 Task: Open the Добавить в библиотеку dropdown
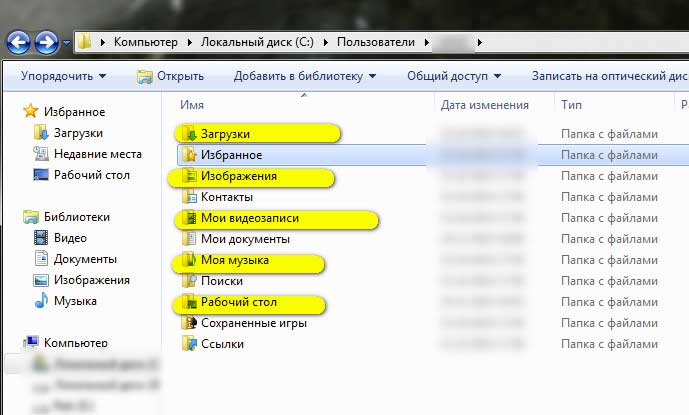point(305,76)
